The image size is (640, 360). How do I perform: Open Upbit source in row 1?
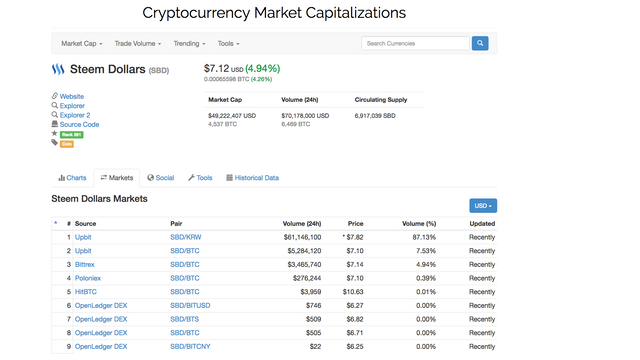83,237
